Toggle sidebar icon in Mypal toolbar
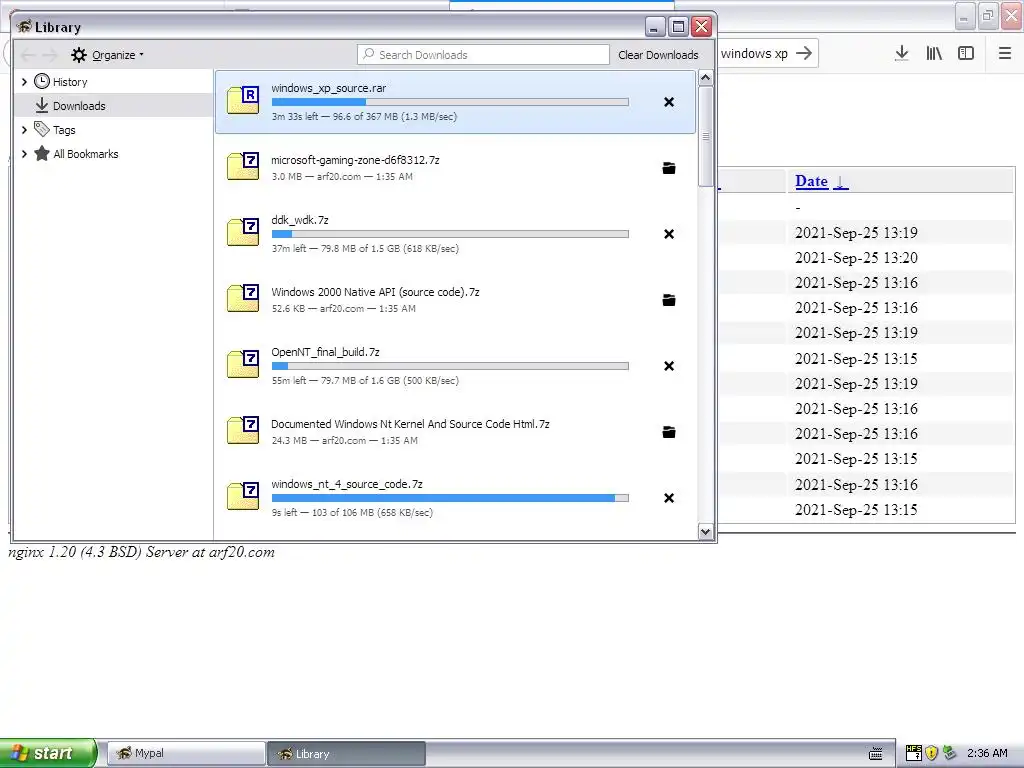The image size is (1024, 768). point(966,54)
